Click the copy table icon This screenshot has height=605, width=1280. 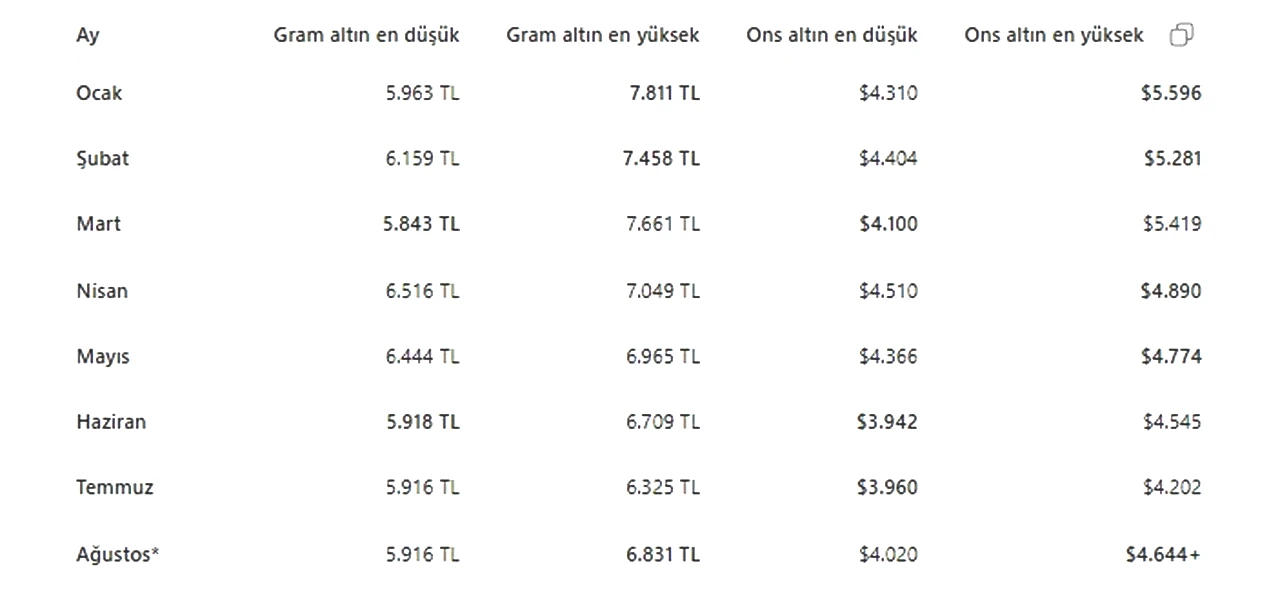1182,35
